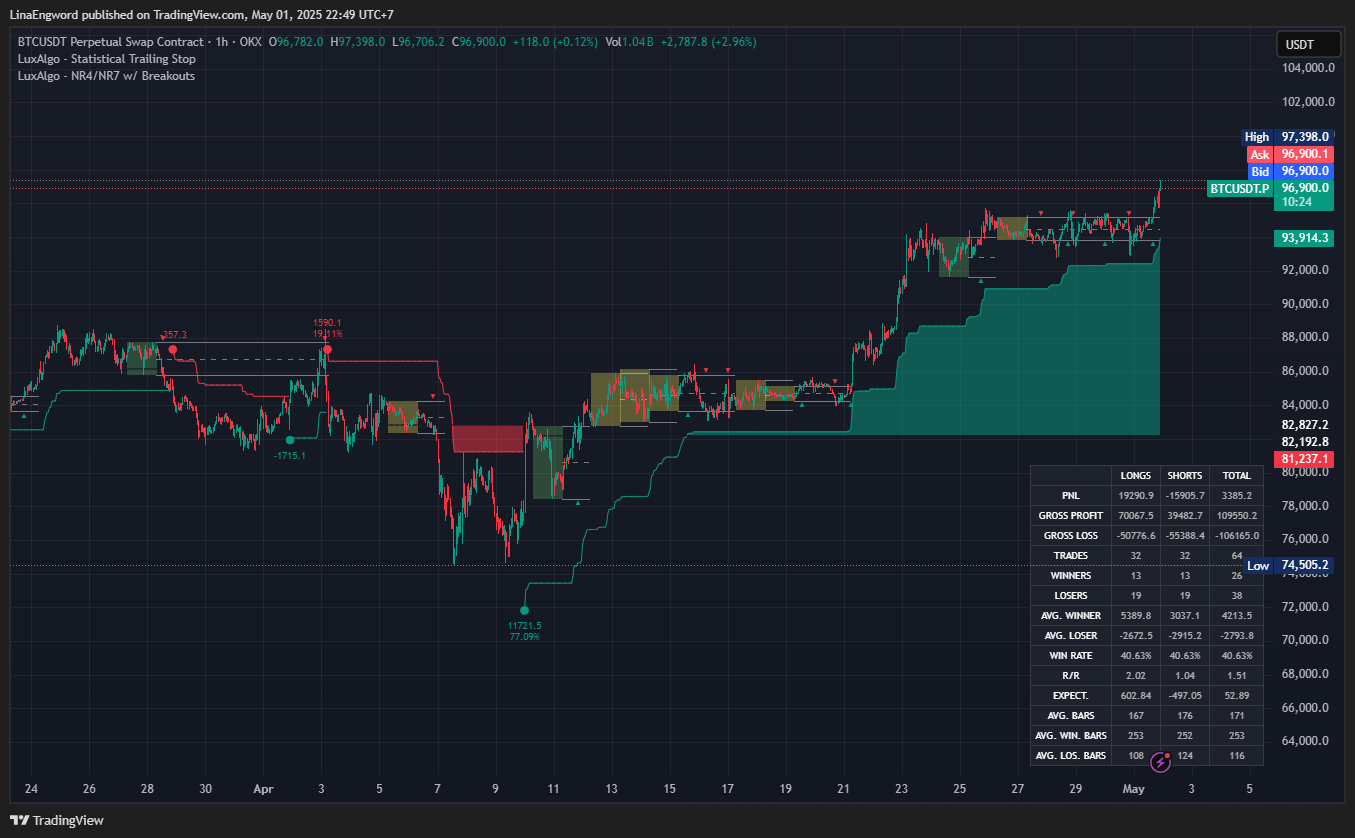Click the 82,827.2 axis value
This screenshot has width=1355, height=838.
pos(1305,425)
